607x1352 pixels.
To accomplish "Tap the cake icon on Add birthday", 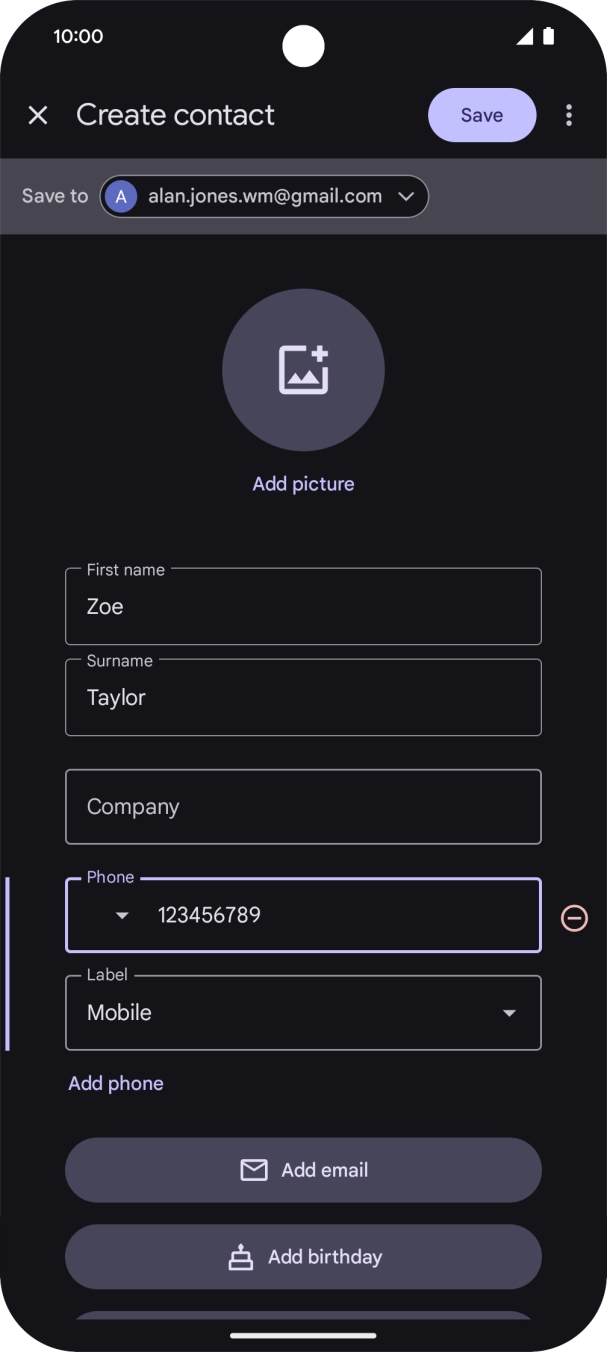I will pos(241,1257).
